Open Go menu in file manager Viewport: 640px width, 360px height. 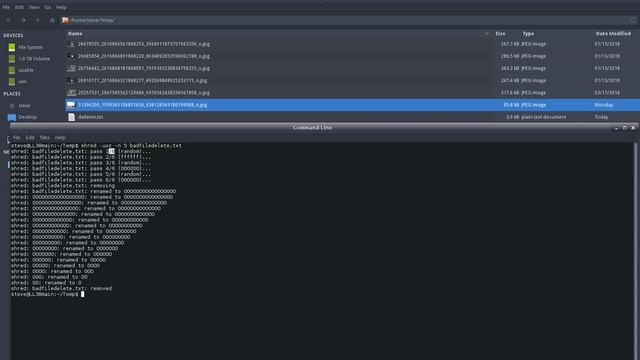click(x=48, y=7)
